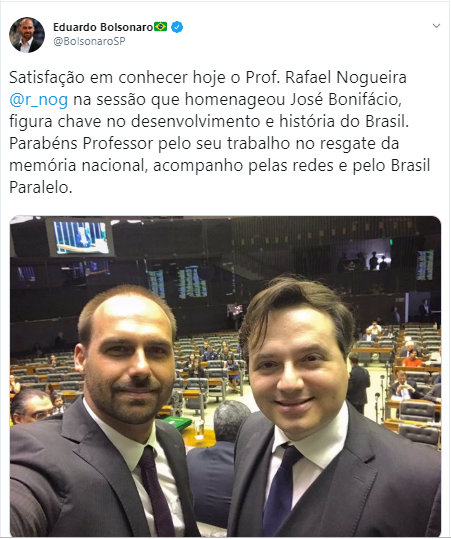Image resolution: width=451 pixels, height=539 pixels.
Task: Click the tweet line starting with Satisfação
Action: point(208,77)
